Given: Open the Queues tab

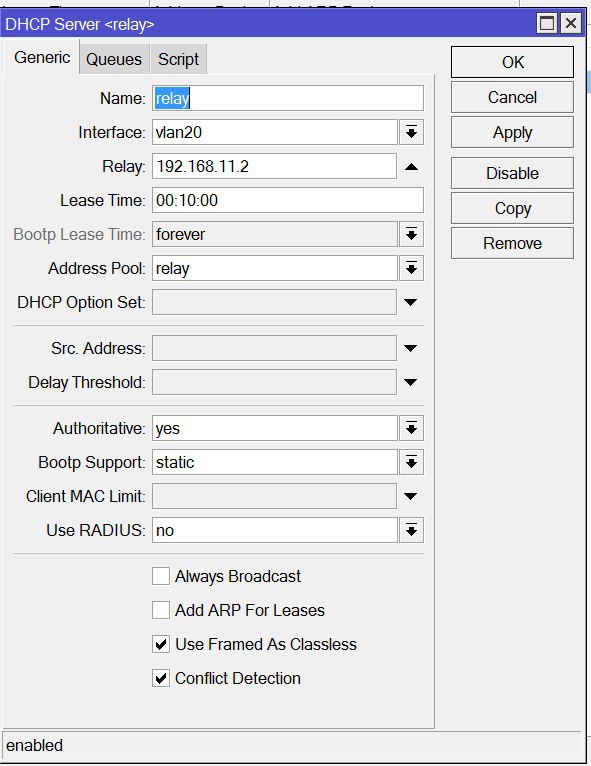Looking at the screenshot, I should point(114,59).
